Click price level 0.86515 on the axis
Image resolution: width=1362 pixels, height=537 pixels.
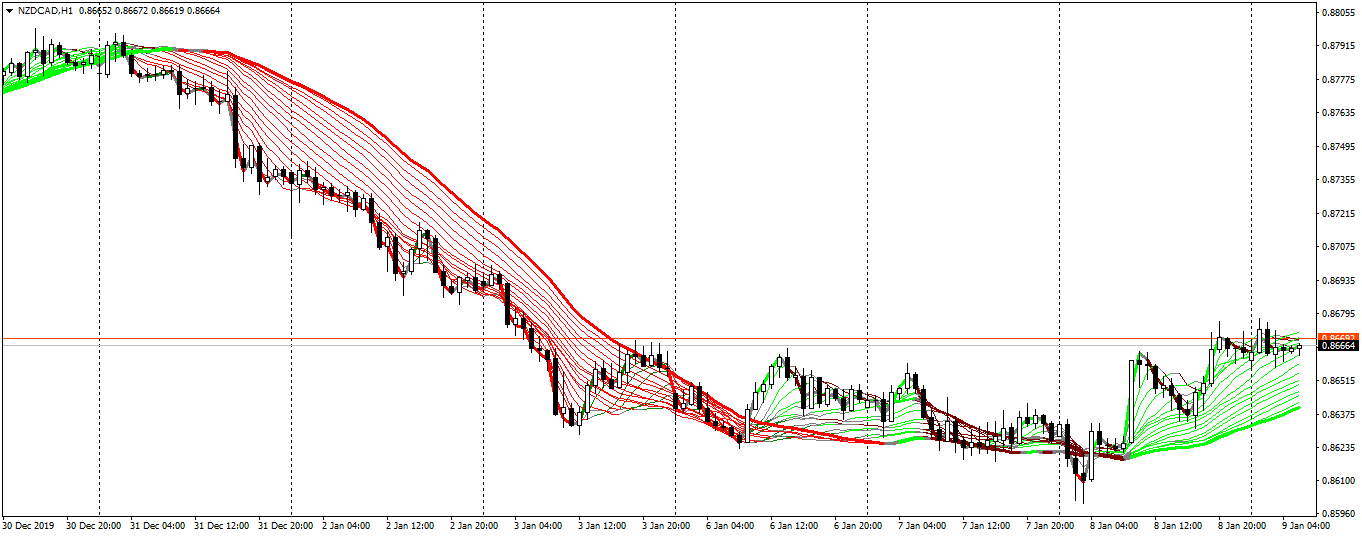[1338, 381]
